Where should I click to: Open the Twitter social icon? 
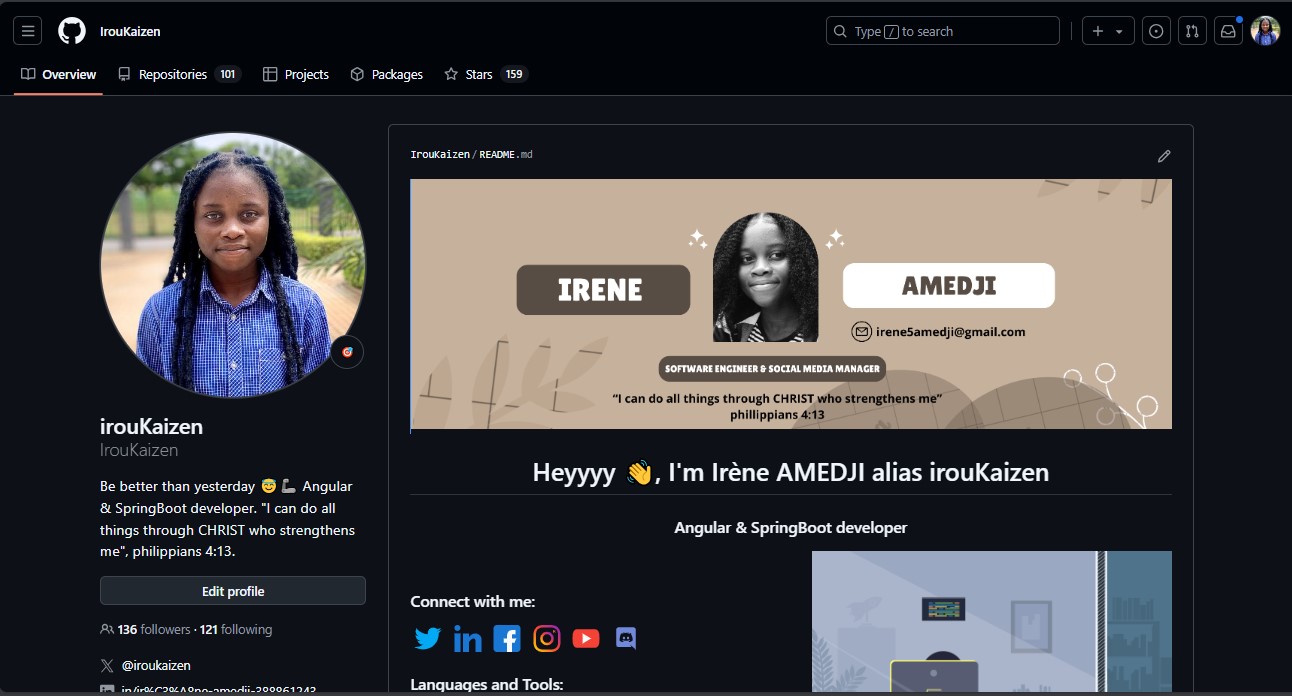click(x=428, y=638)
